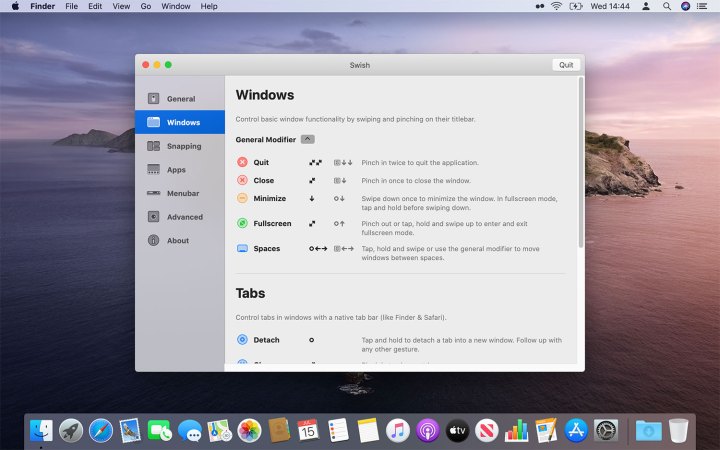This screenshot has height=450, width=720.
Task: Click the blue Spaces gesture icon
Action: (242, 248)
